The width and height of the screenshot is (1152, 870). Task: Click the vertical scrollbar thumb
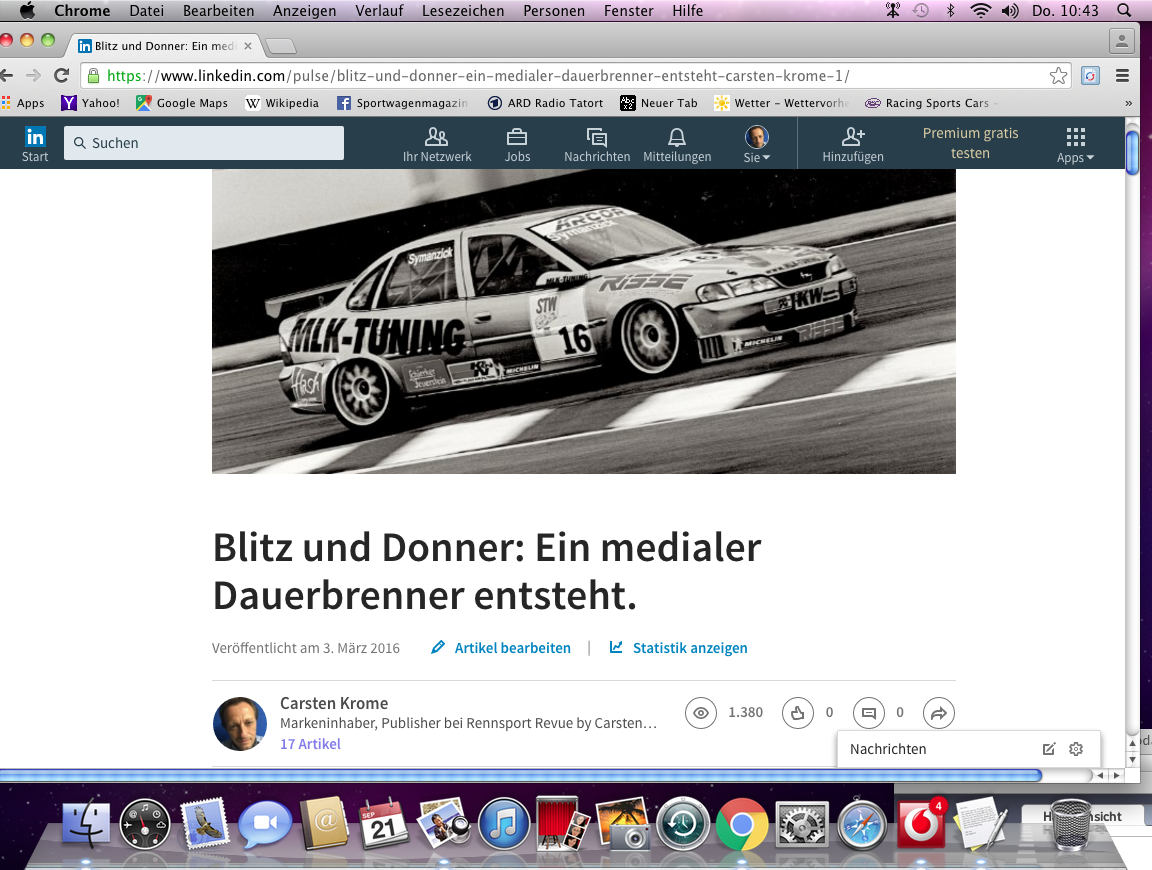1132,152
